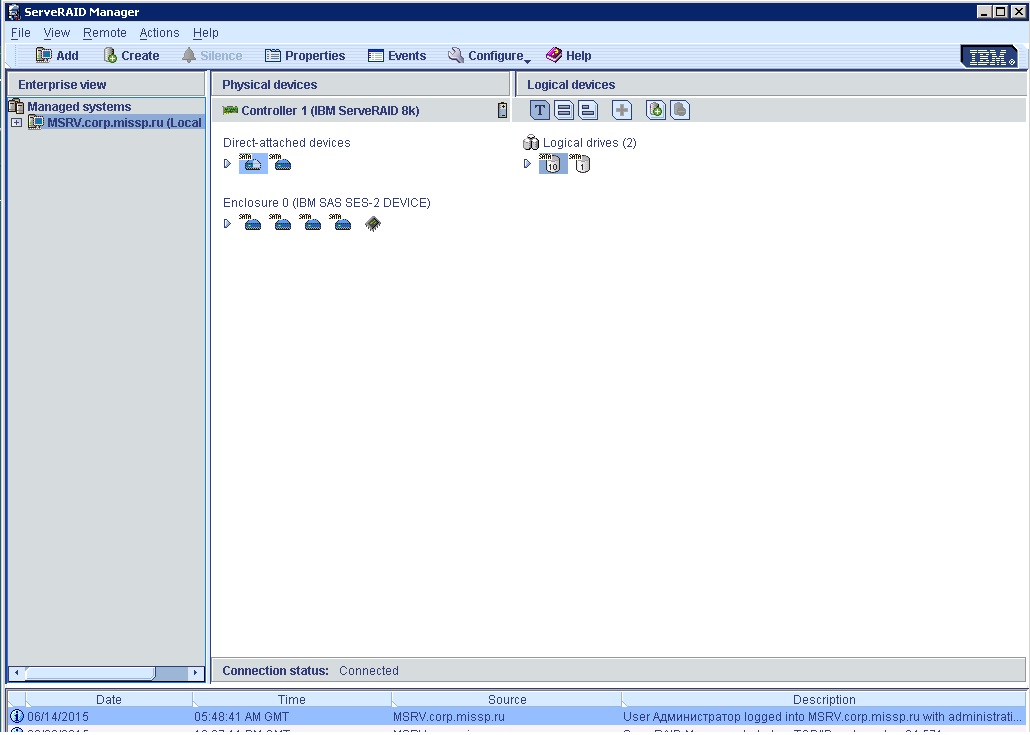1030x735 pixels.
Task: Click the Help book button
Action: [x=568, y=56]
